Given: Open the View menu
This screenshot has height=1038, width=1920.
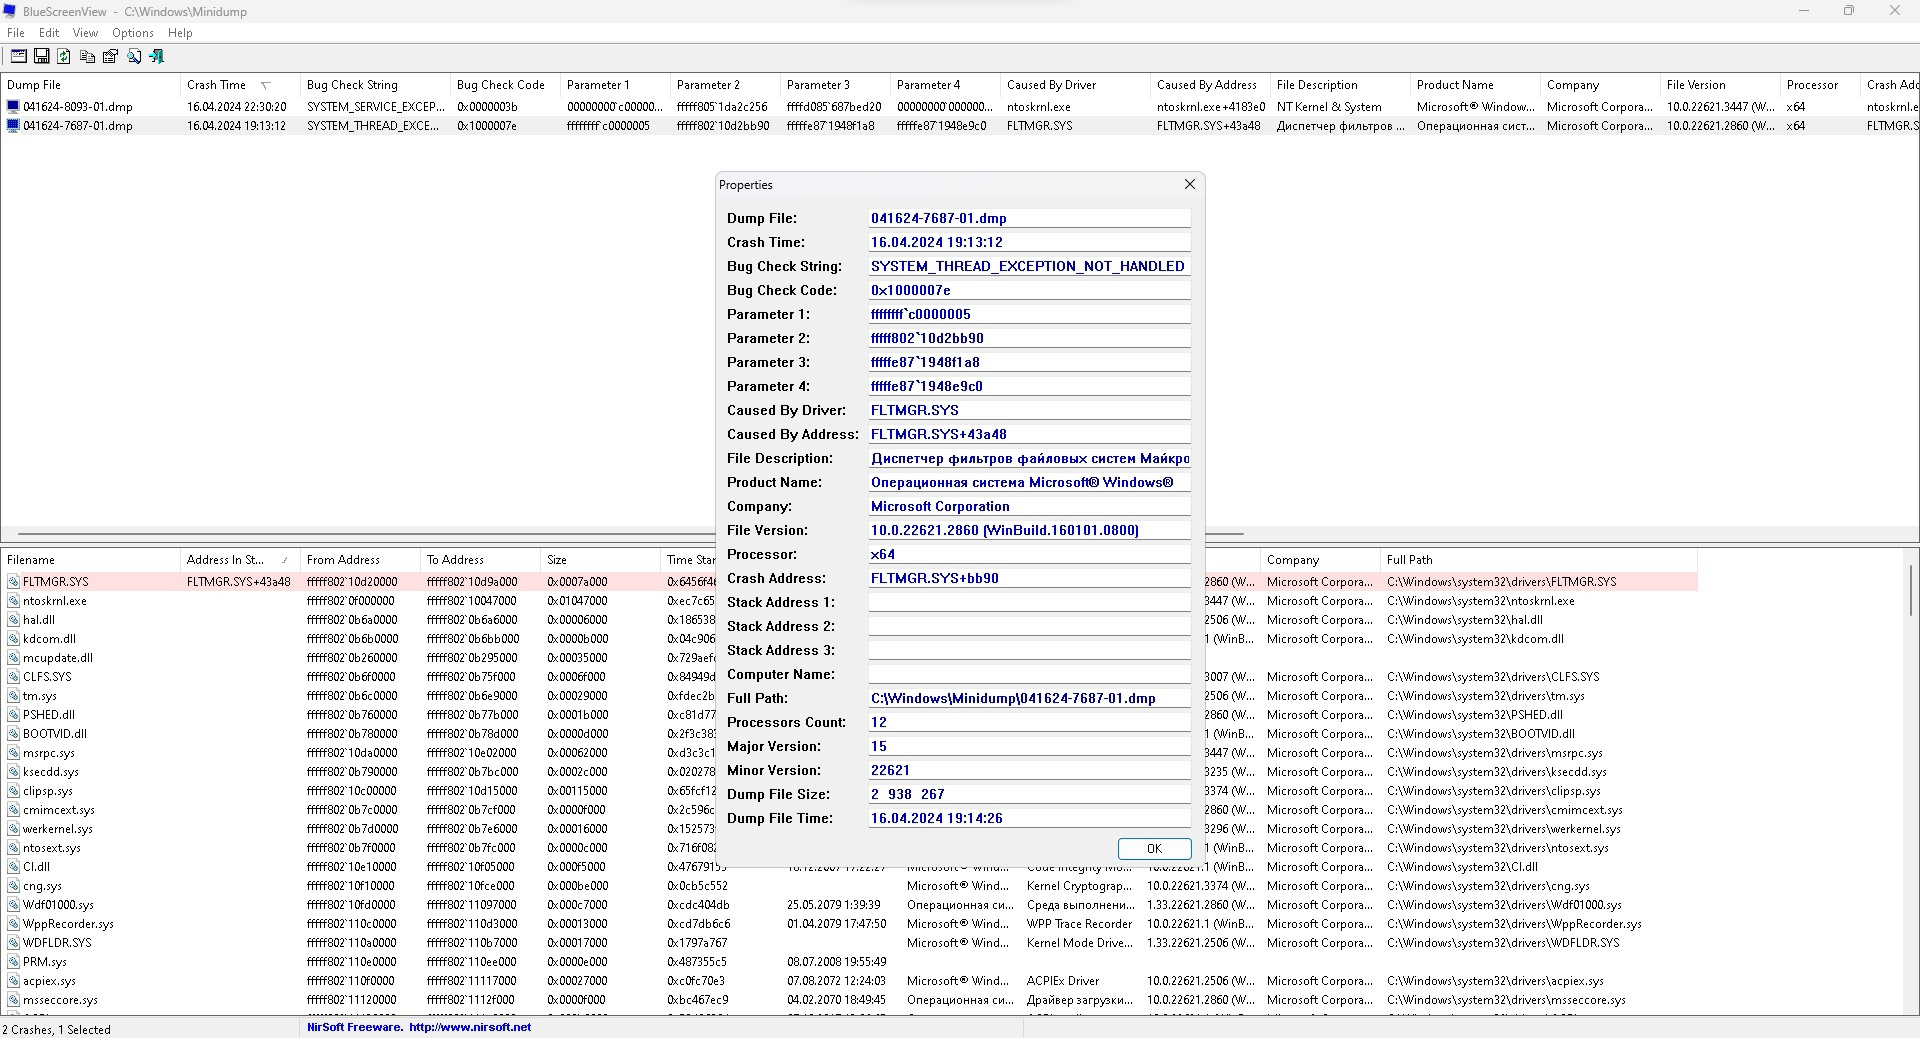Looking at the screenshot, I should coord(85,33).
